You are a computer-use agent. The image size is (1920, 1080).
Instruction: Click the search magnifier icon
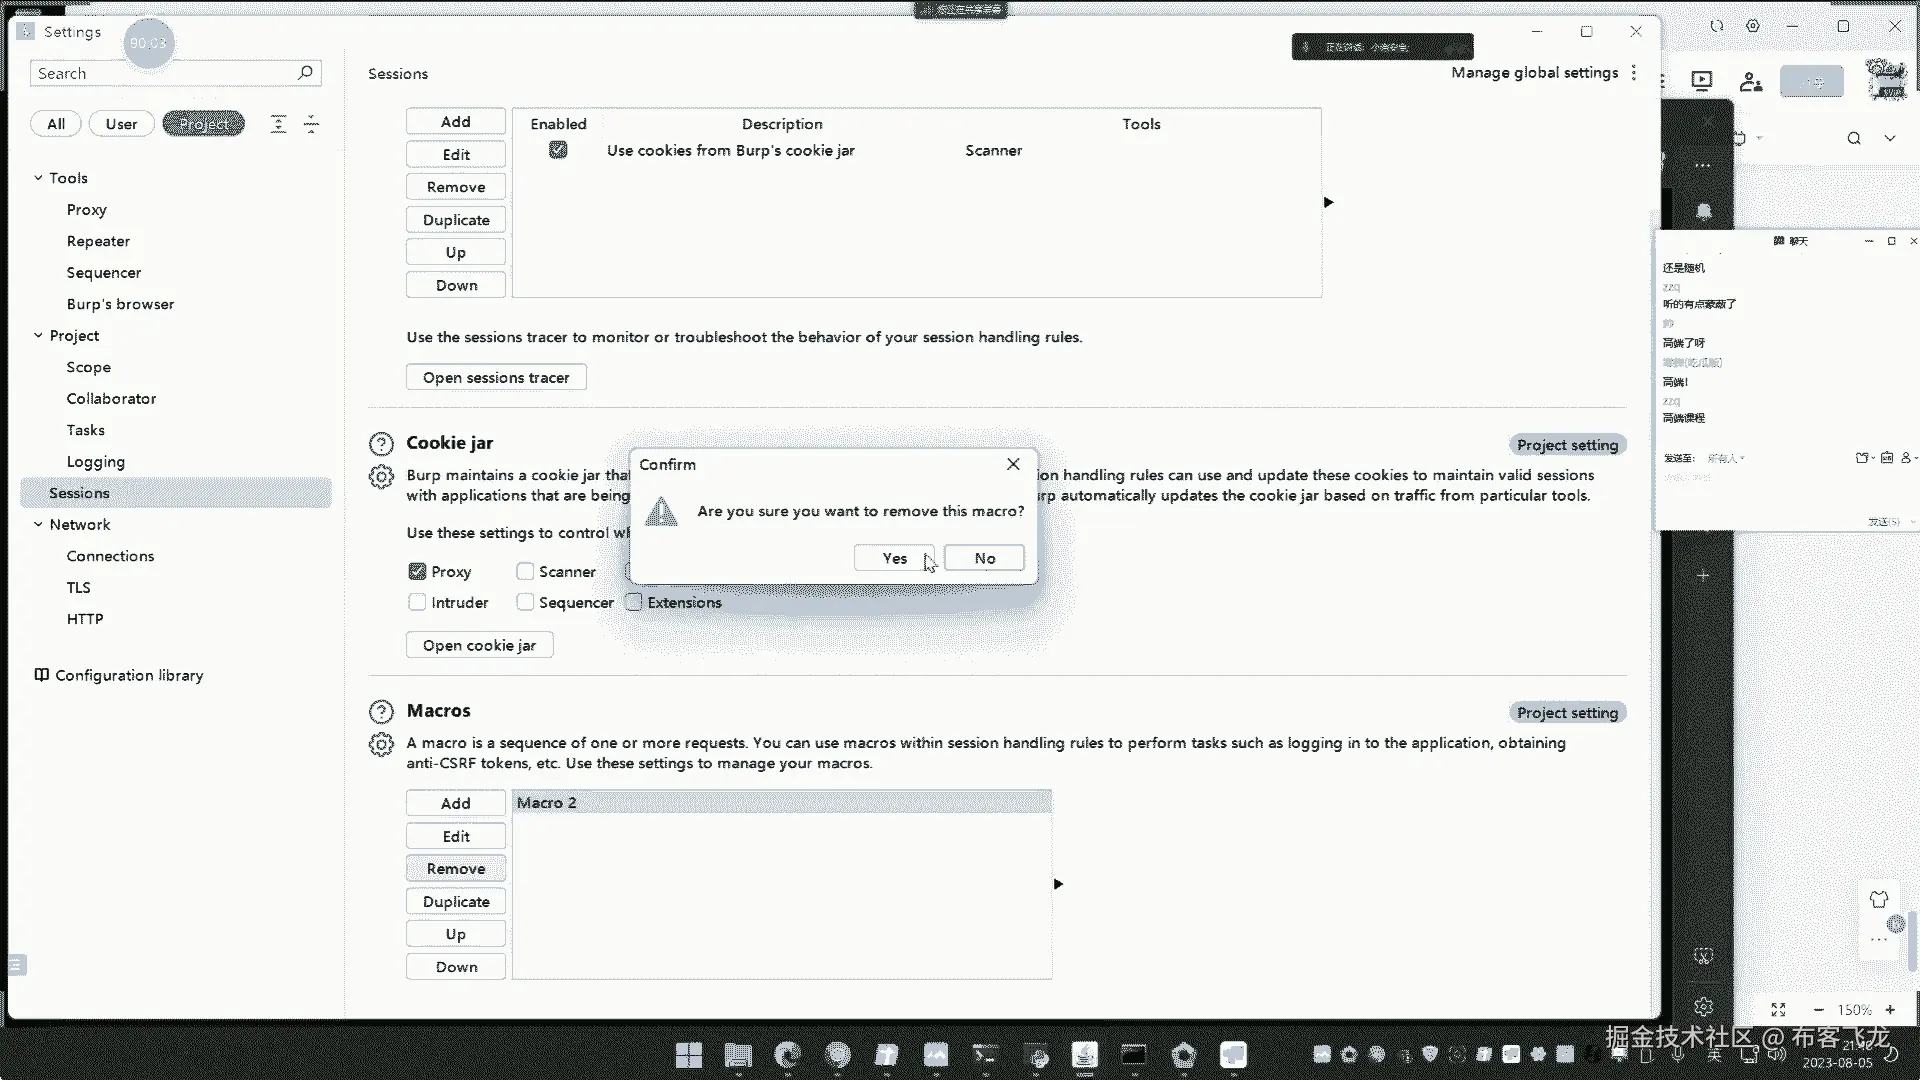[x=305, y=73]
